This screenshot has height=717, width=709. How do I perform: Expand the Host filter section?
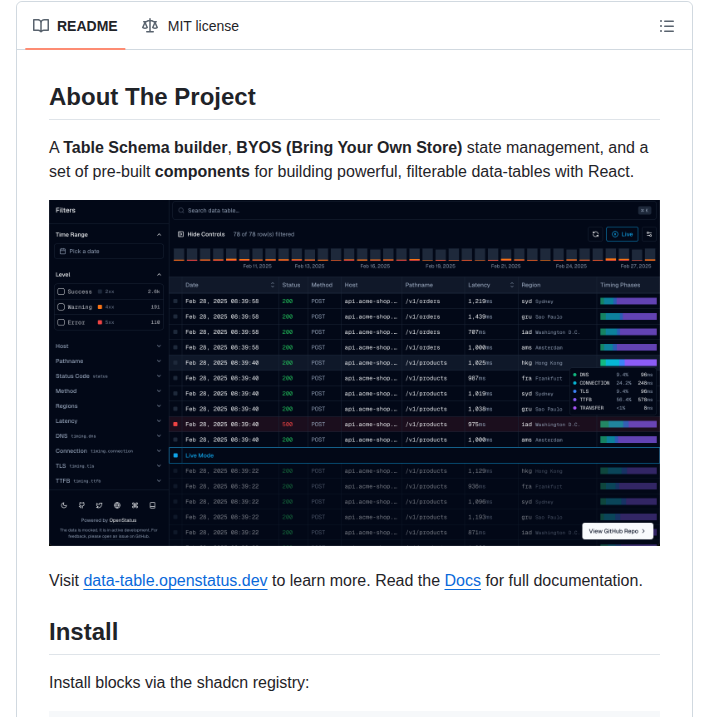click(x=159, y=345)
